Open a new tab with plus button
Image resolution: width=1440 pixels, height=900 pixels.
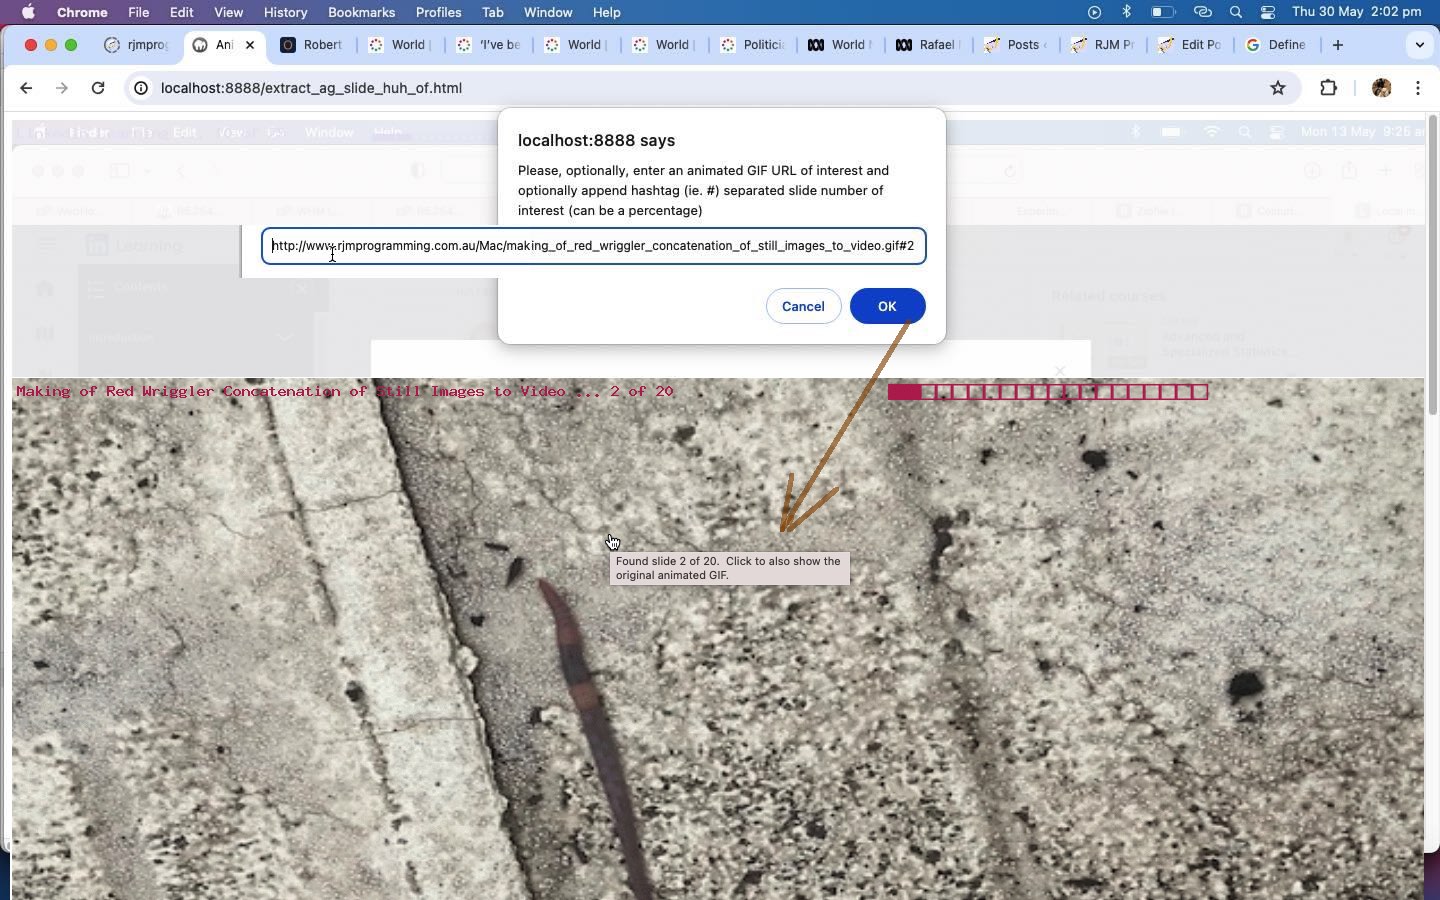pos(1338,45)
